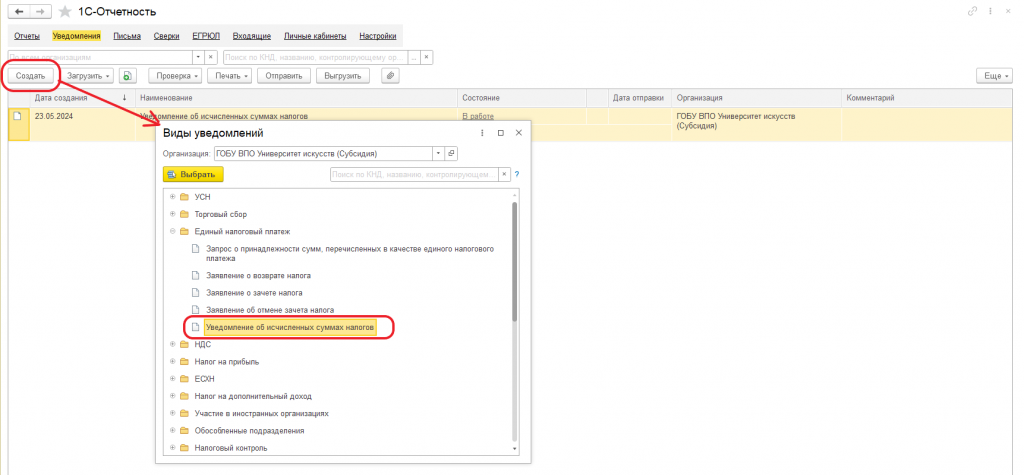Expand the Обособленные подразделения node
This screenshot has height=475, width=1024.
pyautogui.click(x=172, y=431)
